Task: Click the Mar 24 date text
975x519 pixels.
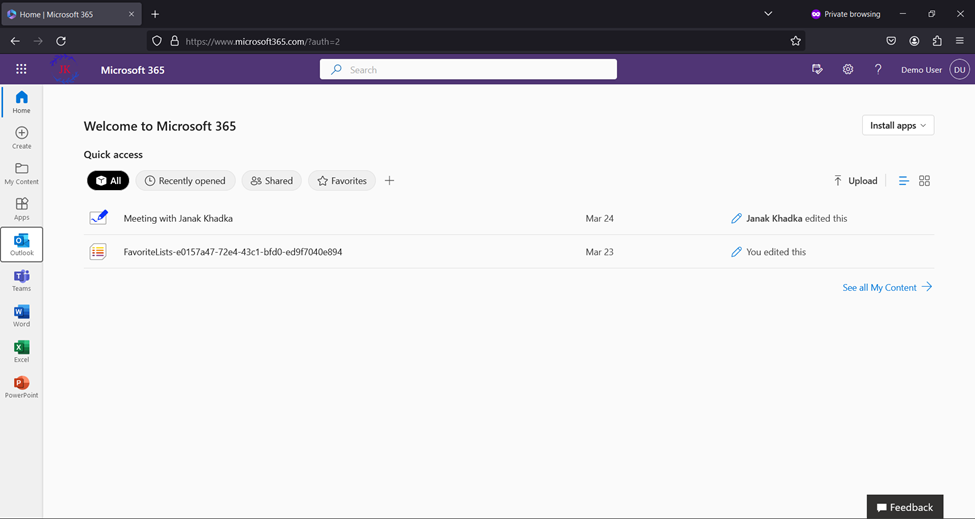Action: pos(599,218)
